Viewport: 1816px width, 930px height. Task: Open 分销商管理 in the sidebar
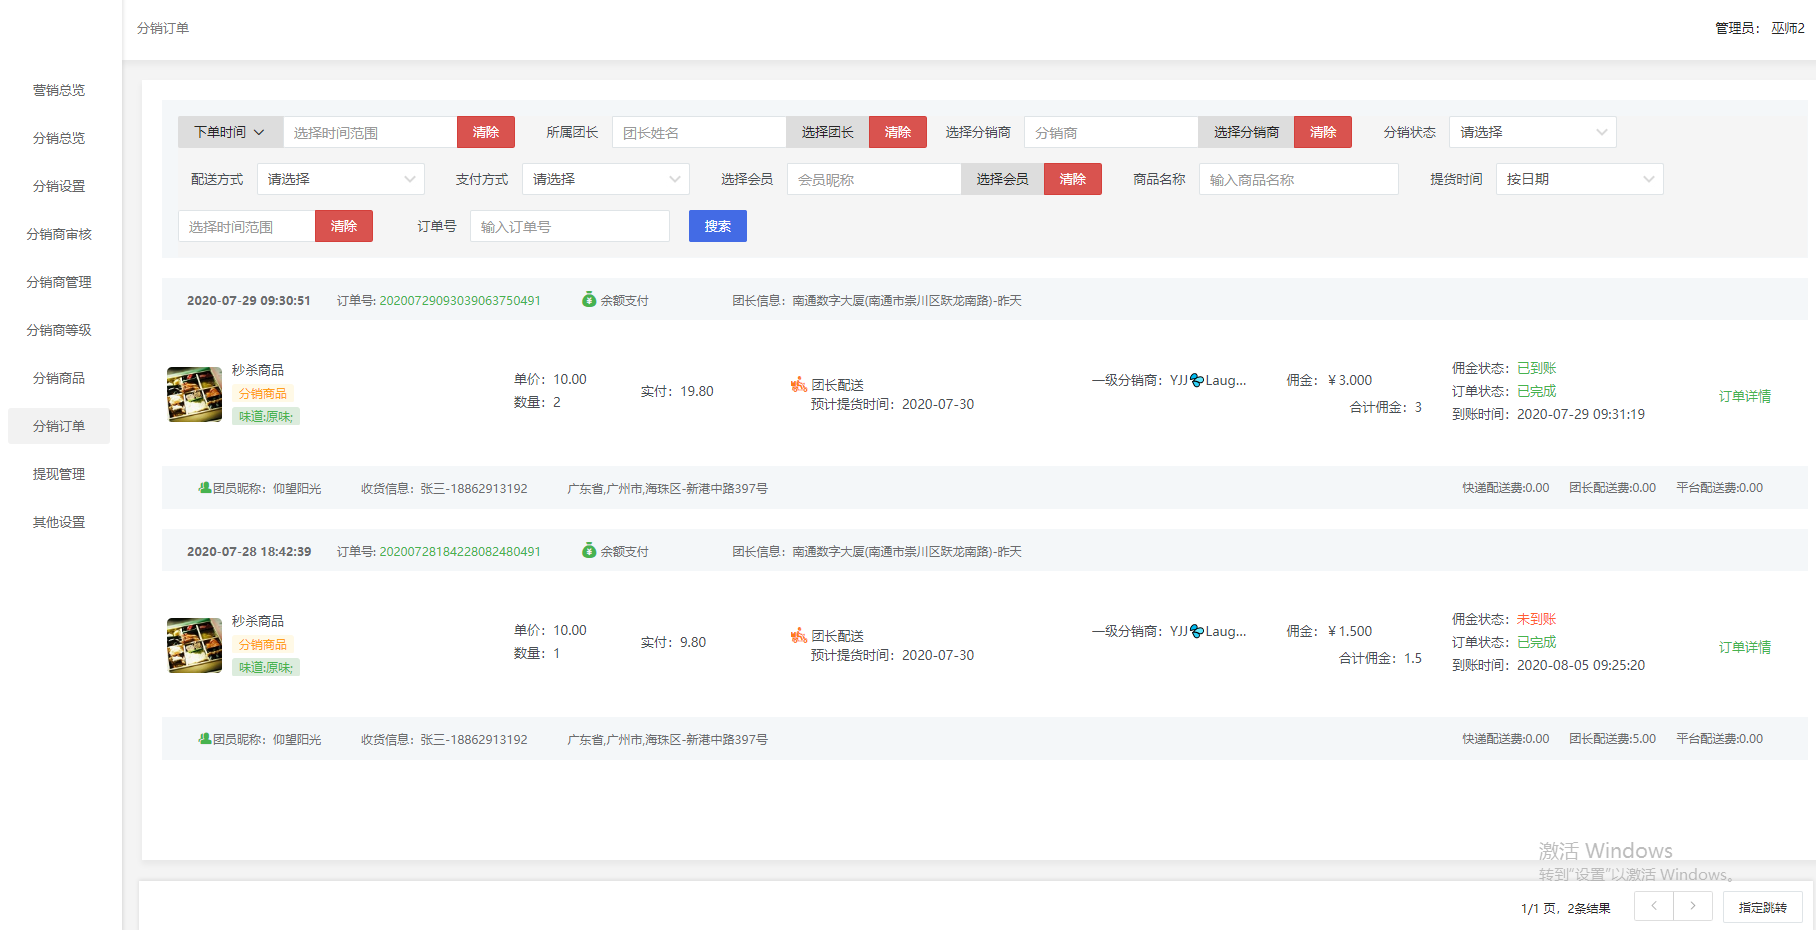59,282
